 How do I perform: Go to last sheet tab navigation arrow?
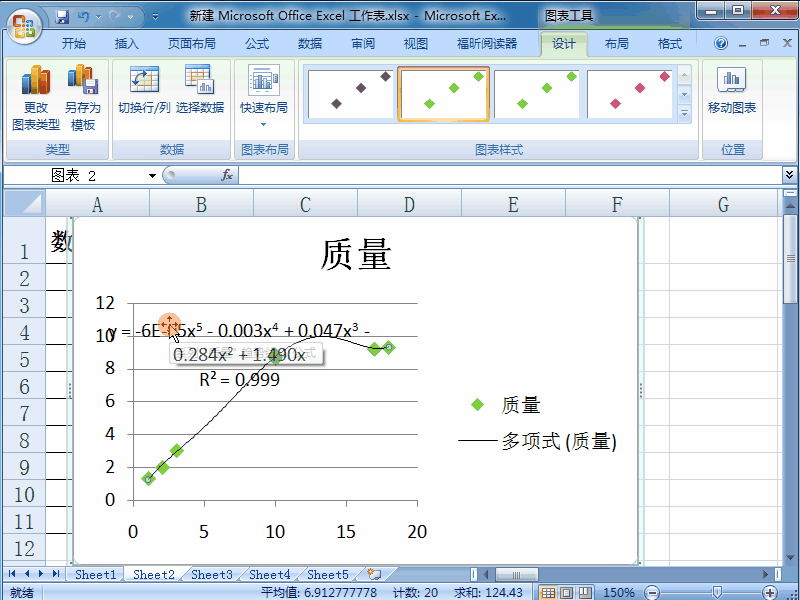[x=56, y=574]
